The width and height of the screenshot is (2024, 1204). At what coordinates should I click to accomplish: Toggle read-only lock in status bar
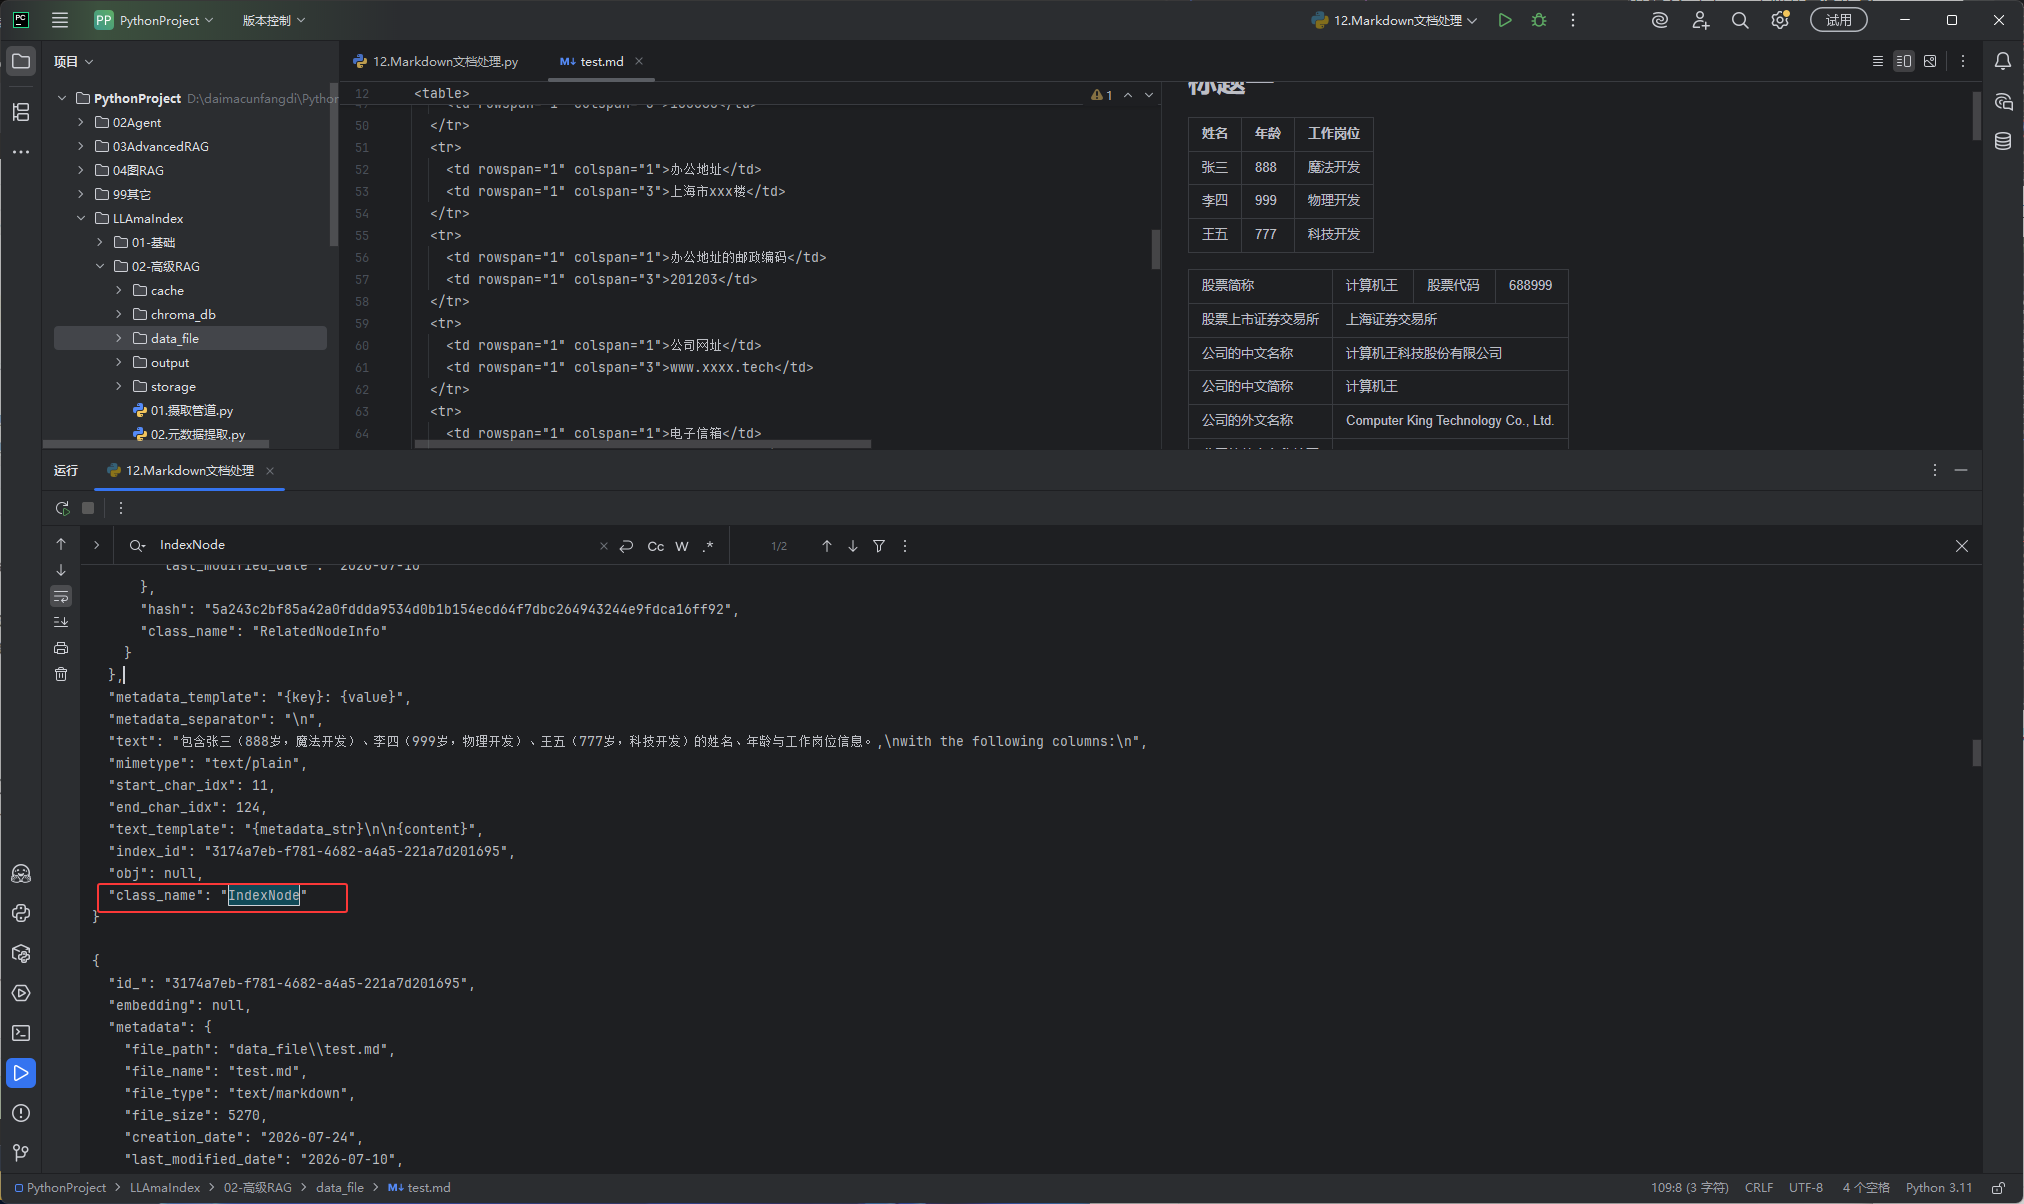click(x=1998, y=1188)
